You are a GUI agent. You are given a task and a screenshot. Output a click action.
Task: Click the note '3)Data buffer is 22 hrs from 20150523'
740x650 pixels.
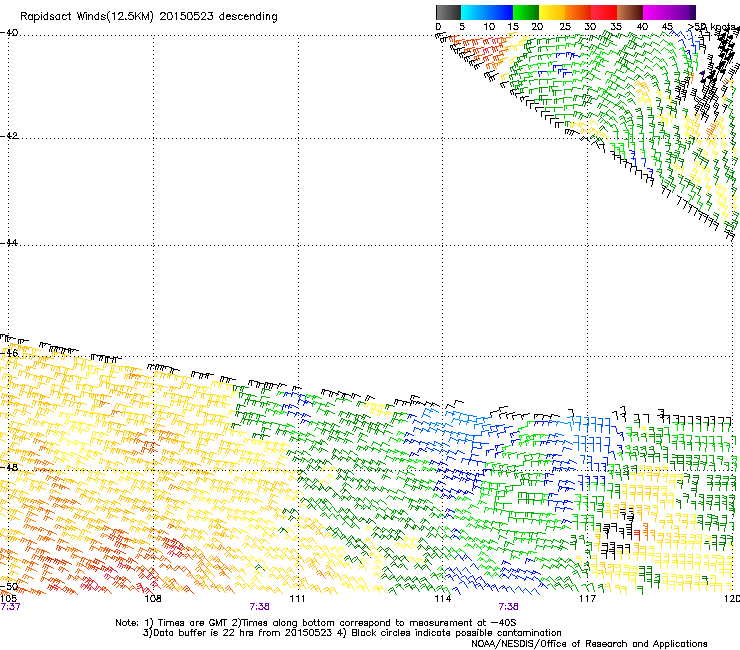(237, 633)
